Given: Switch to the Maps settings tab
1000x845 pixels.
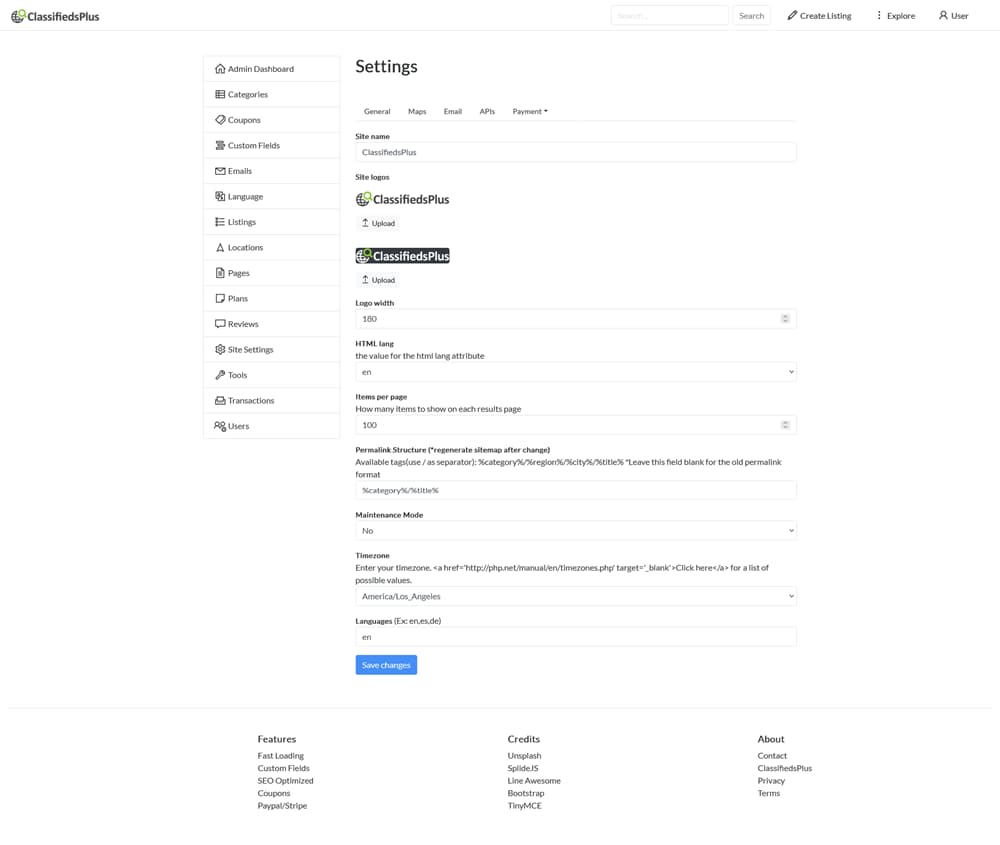Looking at the screenshot, I should [417, 112].
